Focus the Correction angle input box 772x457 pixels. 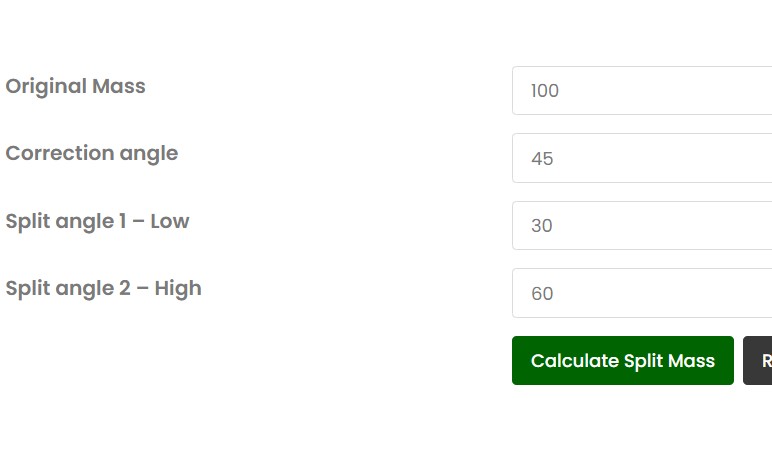pos(640,158)
